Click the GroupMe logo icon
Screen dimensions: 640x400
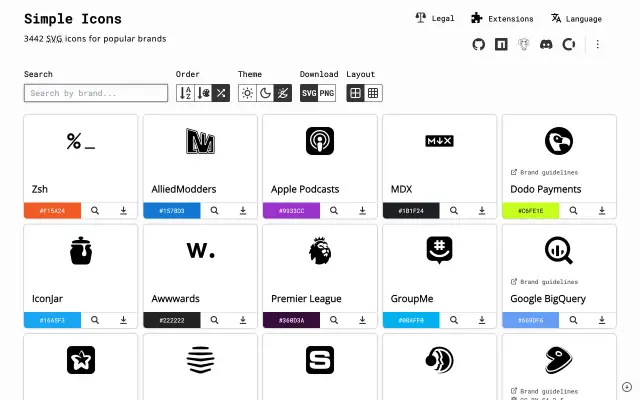point(440,251)
